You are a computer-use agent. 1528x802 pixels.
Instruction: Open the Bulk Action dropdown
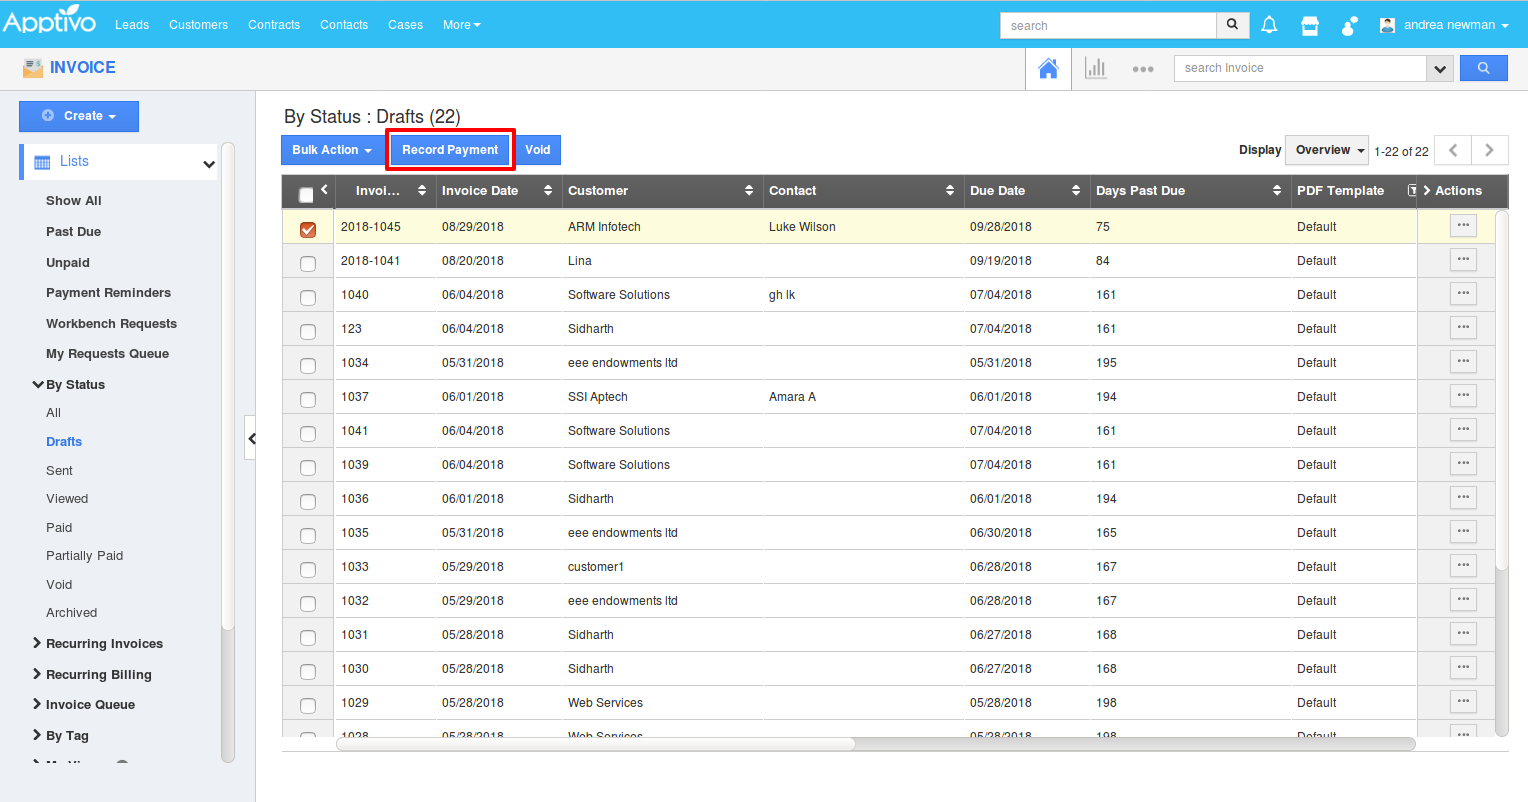point(331,150)
